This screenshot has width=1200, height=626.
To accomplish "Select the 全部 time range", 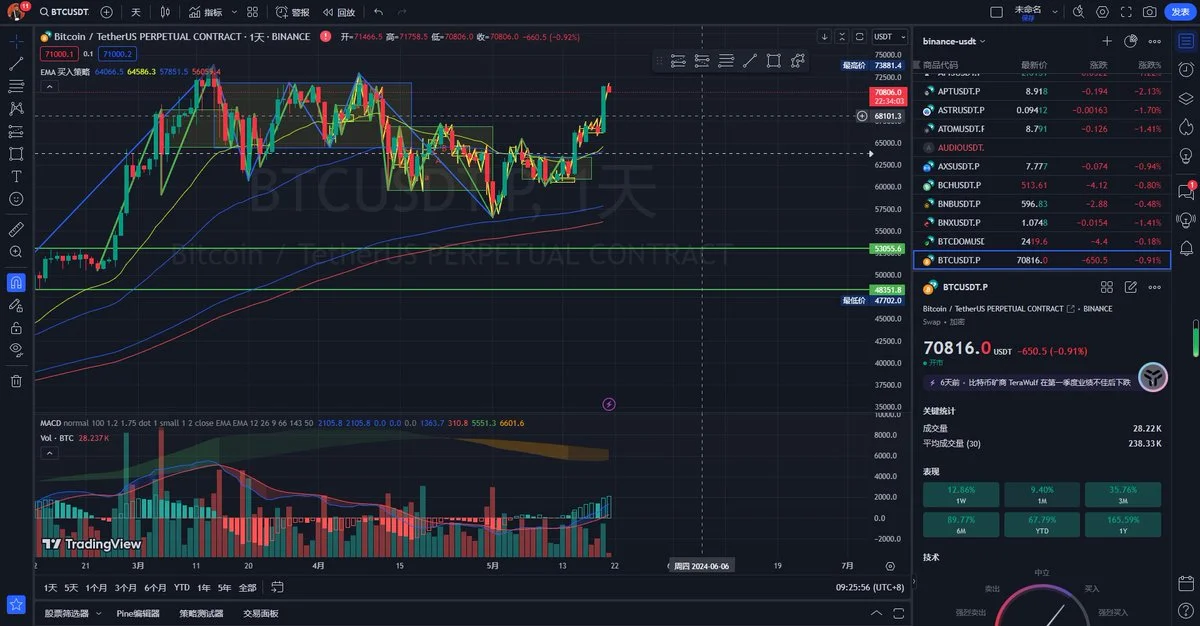I will coord(248,587).
